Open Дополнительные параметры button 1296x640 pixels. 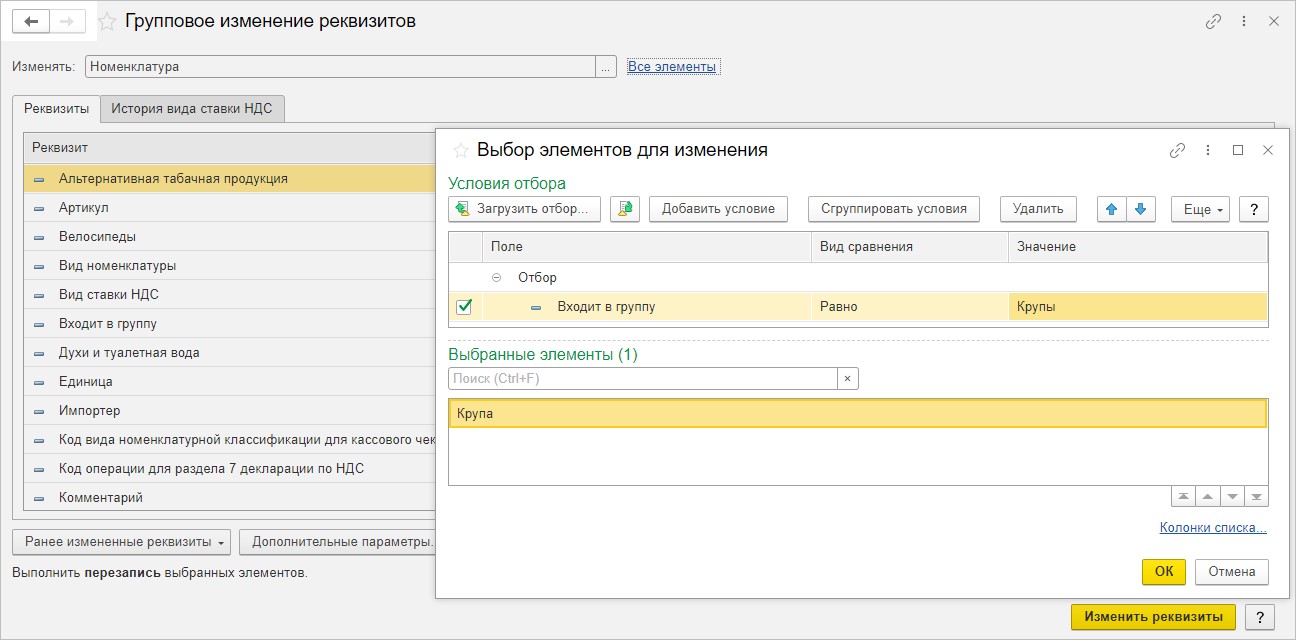click(x=338, y=542)
